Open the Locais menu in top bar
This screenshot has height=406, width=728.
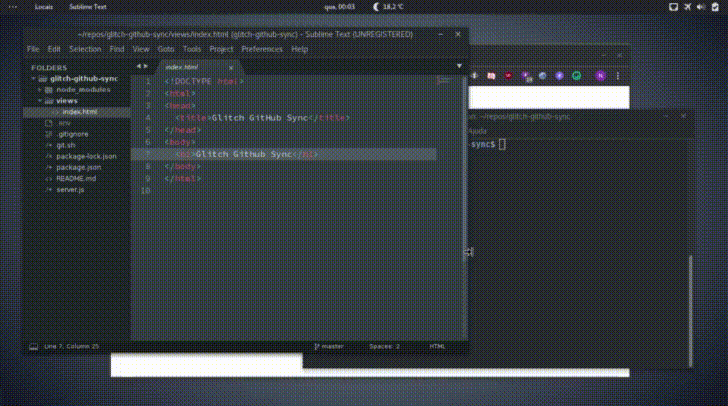(44, 7)
